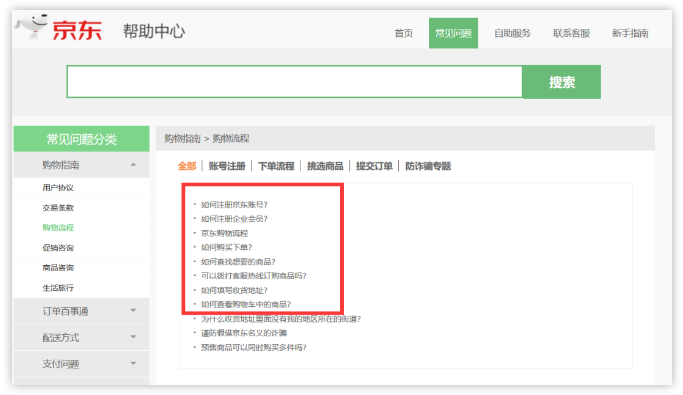Switch to the 挑选商品 filter tab

coord(325,166)
